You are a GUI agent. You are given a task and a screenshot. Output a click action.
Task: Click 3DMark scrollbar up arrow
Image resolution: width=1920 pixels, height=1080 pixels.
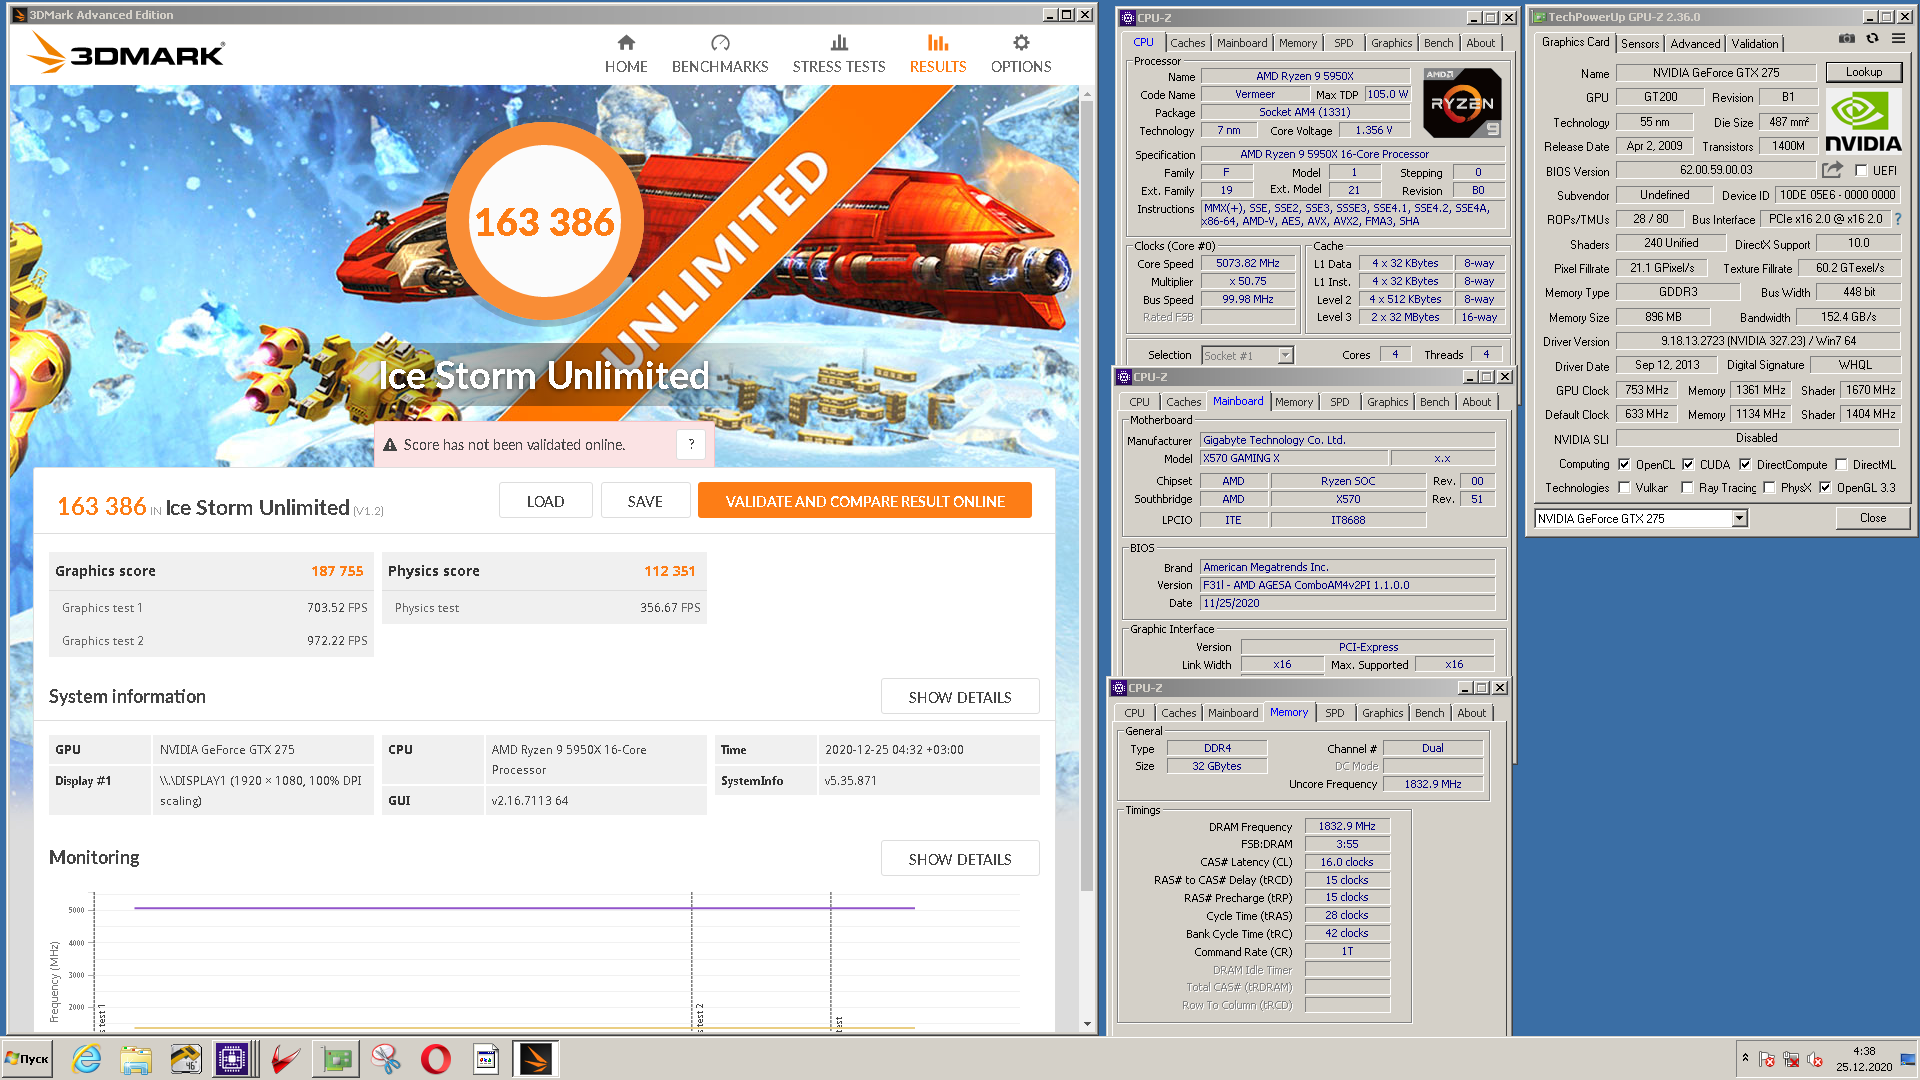1086,92
